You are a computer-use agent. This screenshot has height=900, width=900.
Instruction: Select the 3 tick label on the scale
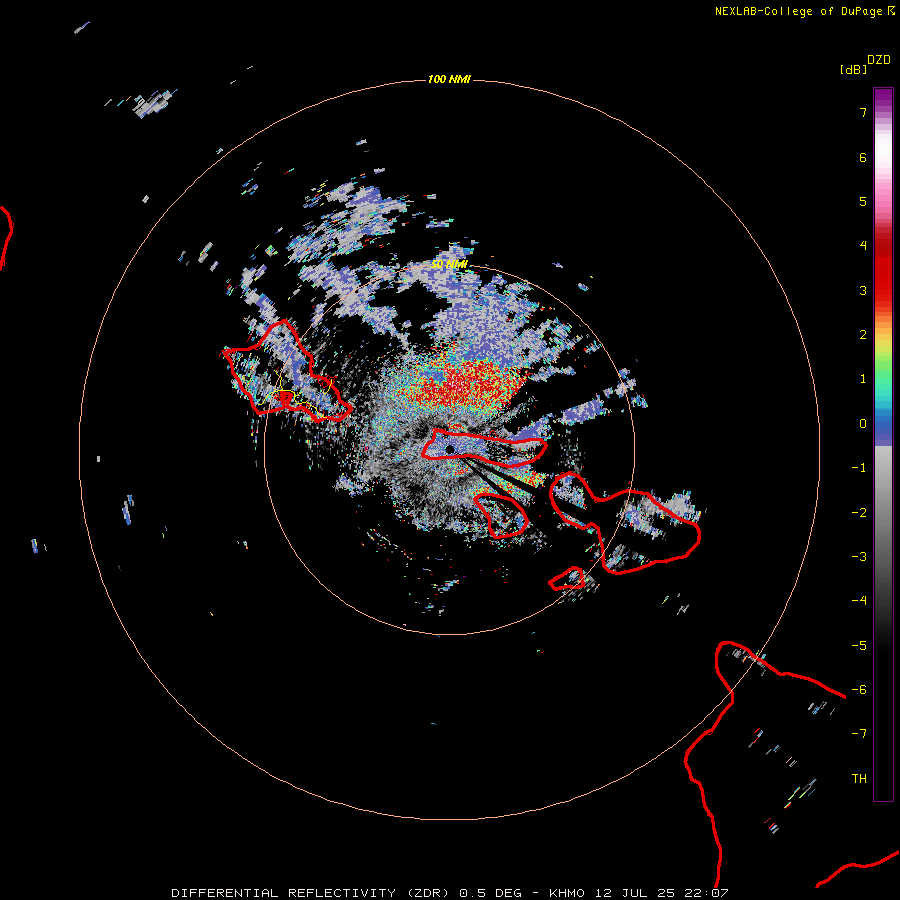(863, 290)
